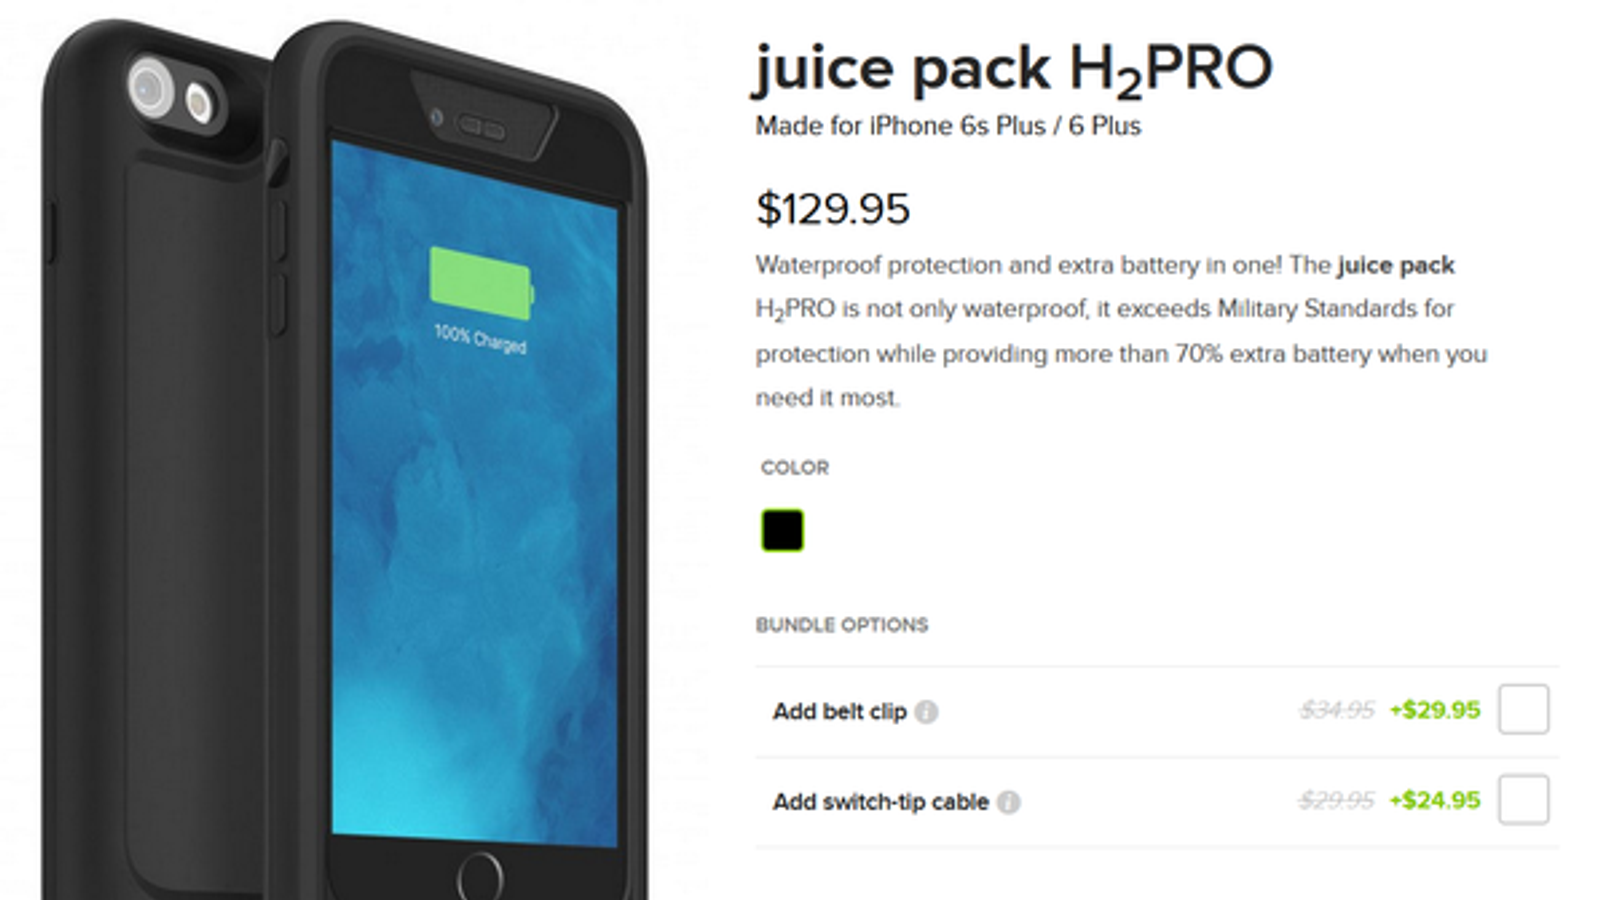Click the juice pack H2PRO product title

1012,70
